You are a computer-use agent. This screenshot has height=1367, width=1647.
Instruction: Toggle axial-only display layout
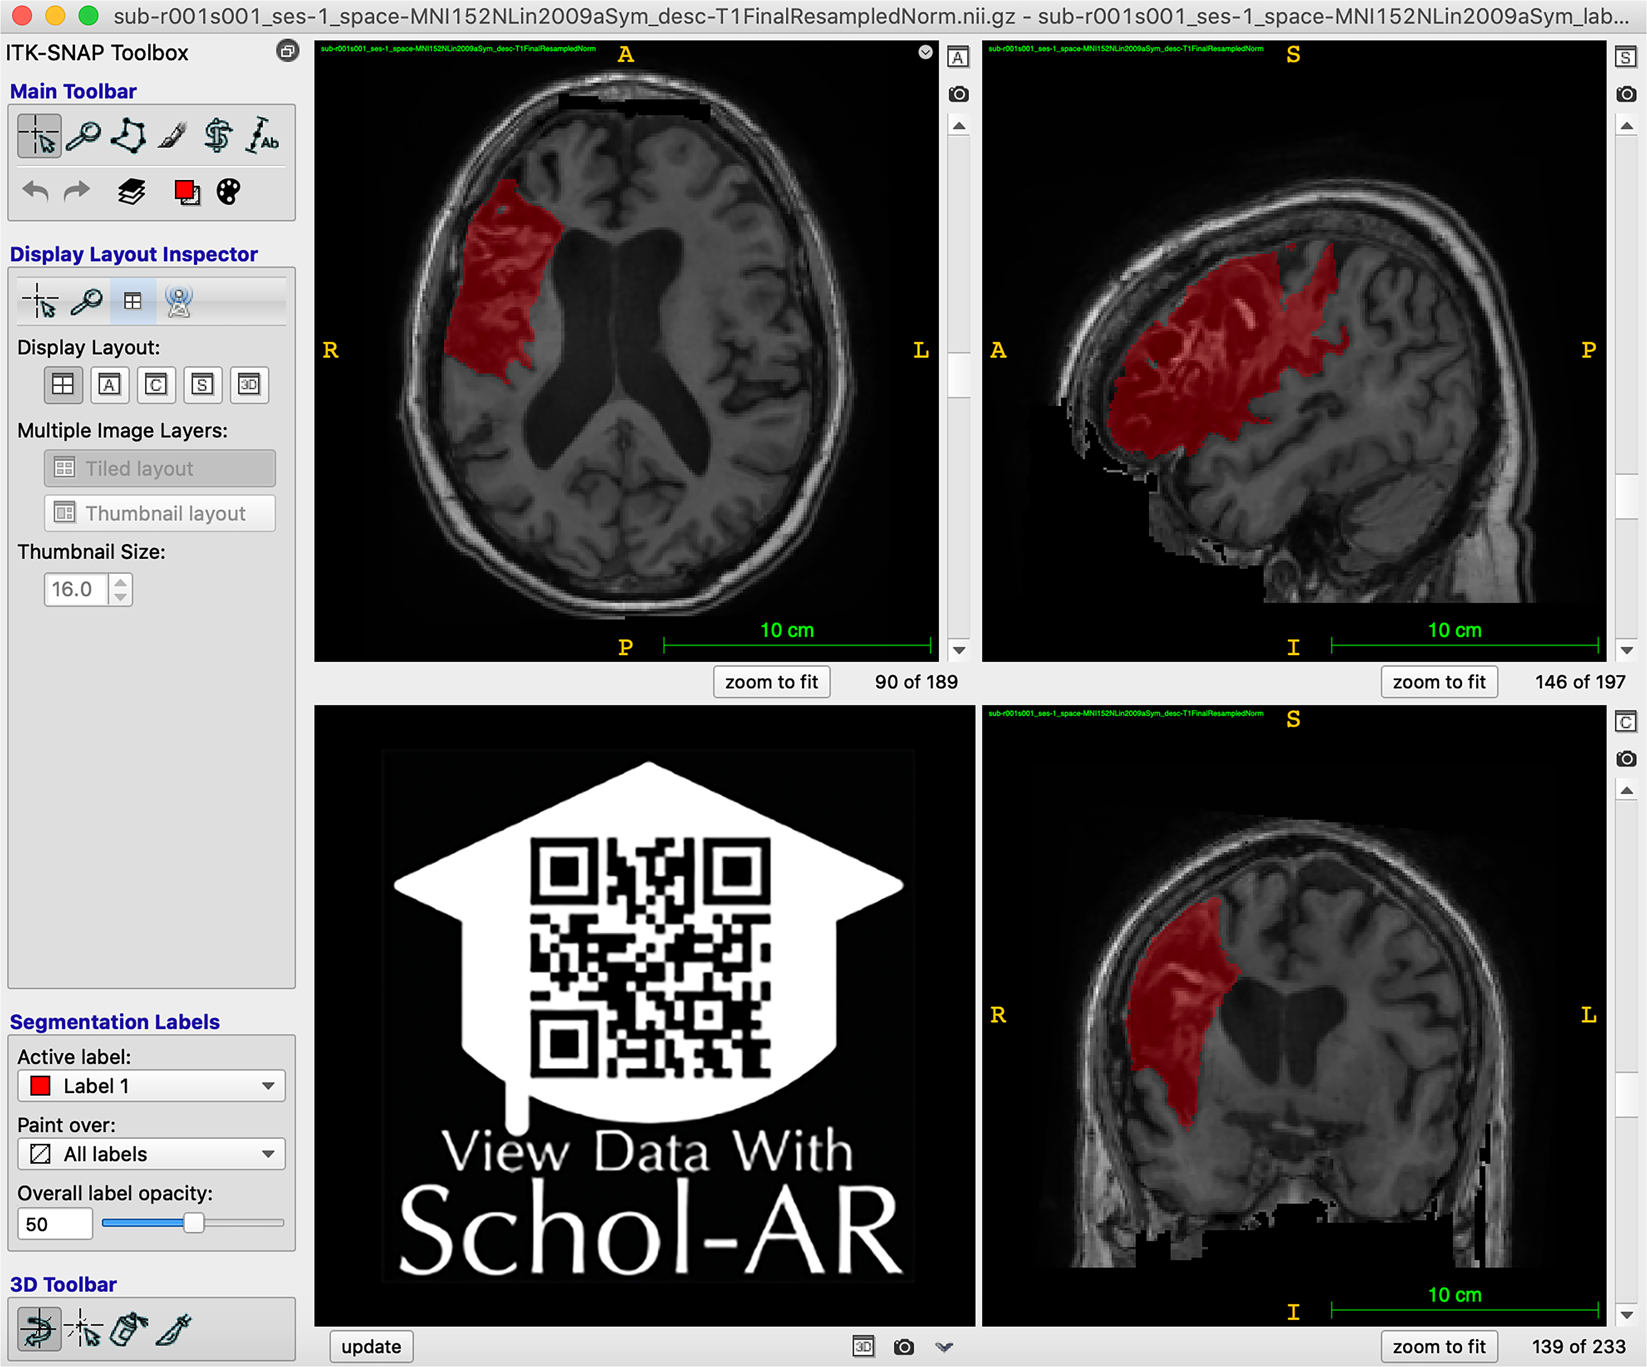[x=110, y=385]
